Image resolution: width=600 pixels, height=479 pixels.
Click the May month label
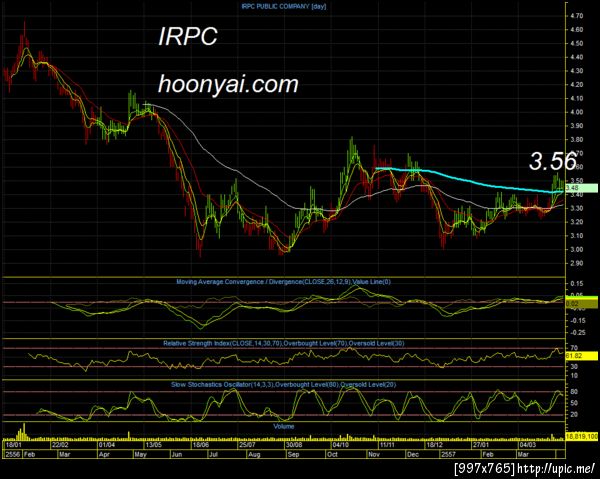click(x=140, y=455)
